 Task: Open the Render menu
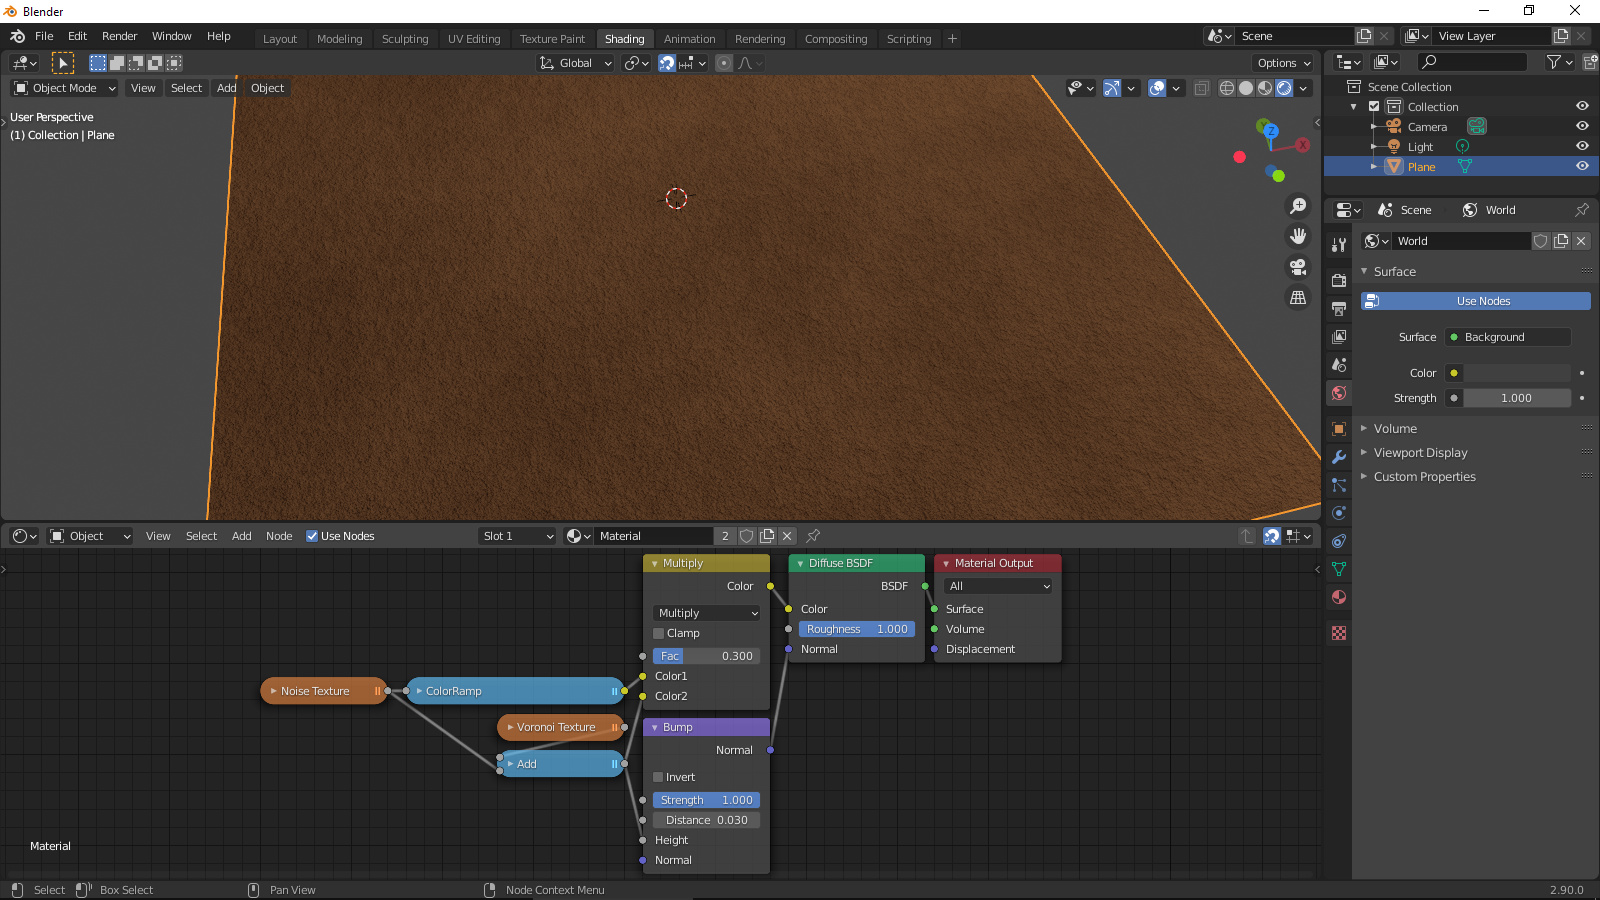click(x=120, y=36)
